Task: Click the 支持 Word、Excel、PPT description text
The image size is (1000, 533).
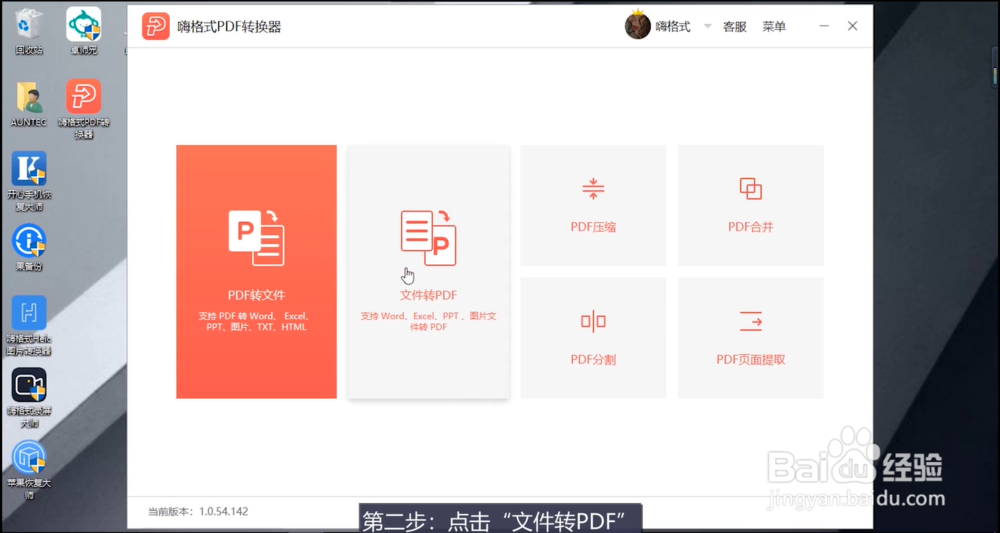Action: click(x=429, y=321)
